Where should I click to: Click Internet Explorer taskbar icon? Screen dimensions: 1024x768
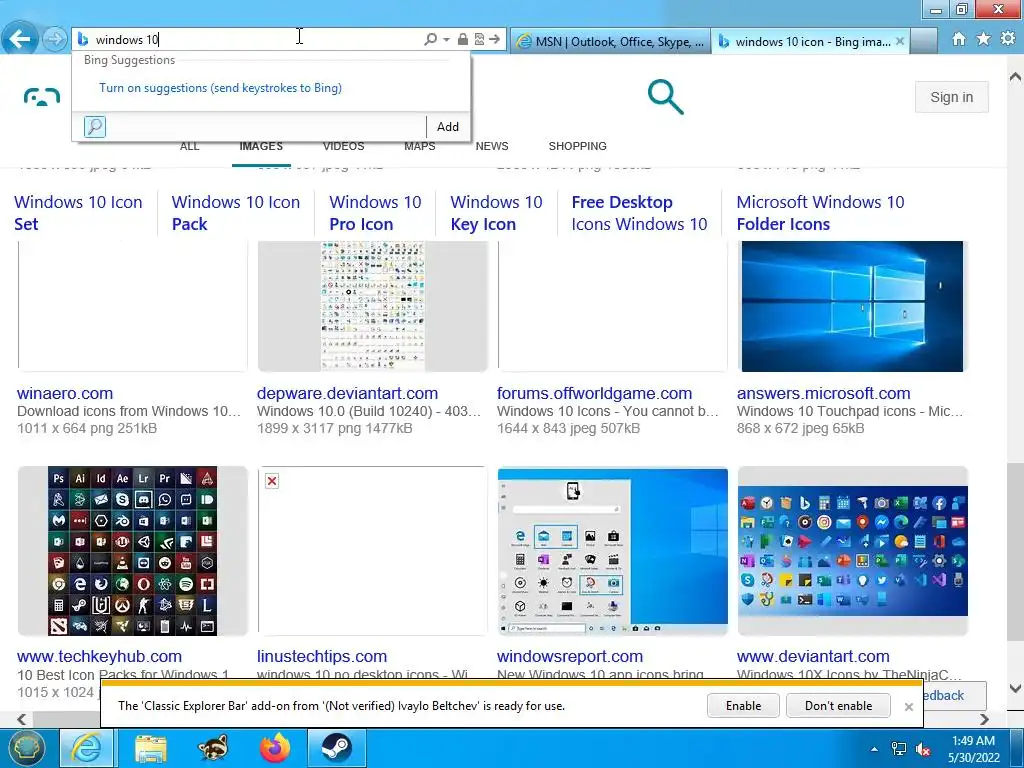86,748
